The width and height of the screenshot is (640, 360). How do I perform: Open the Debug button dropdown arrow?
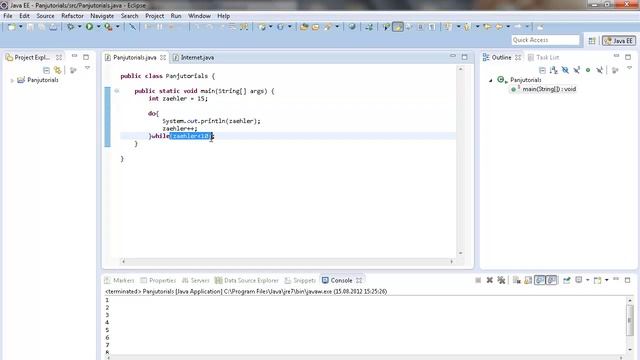[x=79, y=27]
